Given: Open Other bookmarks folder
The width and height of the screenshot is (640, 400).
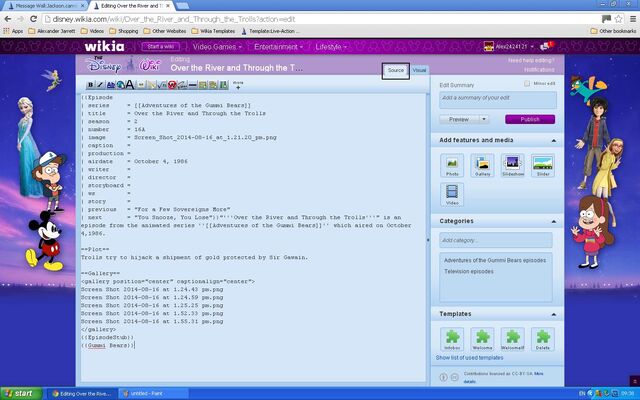Looking at the screenshot, I should (x=613, y=31).
